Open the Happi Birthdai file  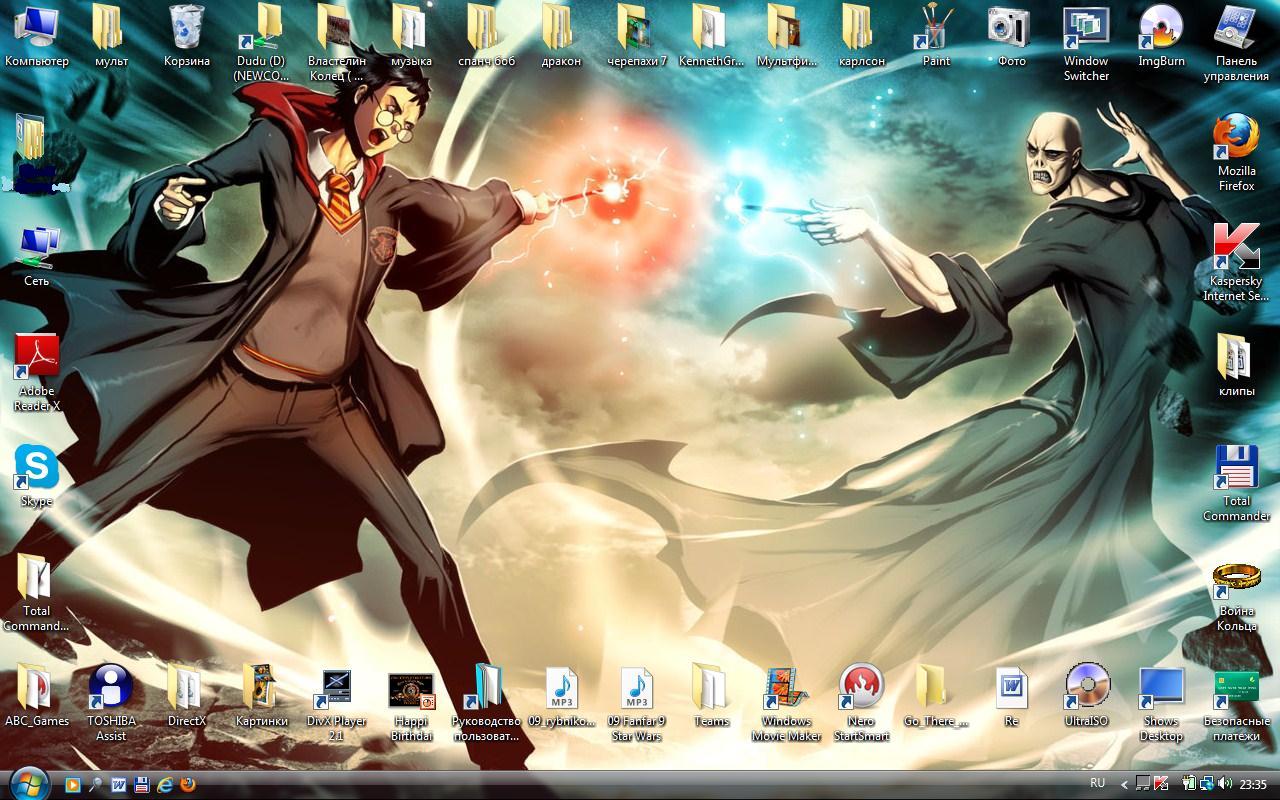point(411,705)
